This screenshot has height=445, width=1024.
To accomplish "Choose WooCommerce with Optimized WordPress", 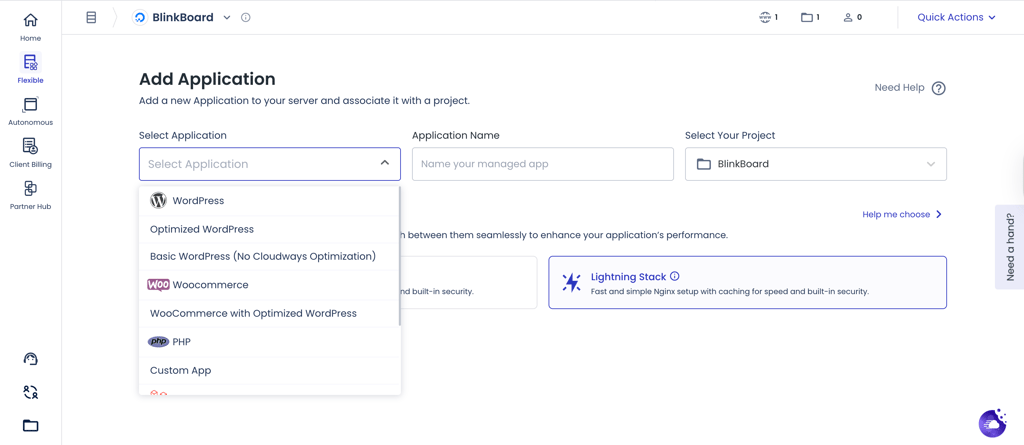I will [x=269, y=314].
